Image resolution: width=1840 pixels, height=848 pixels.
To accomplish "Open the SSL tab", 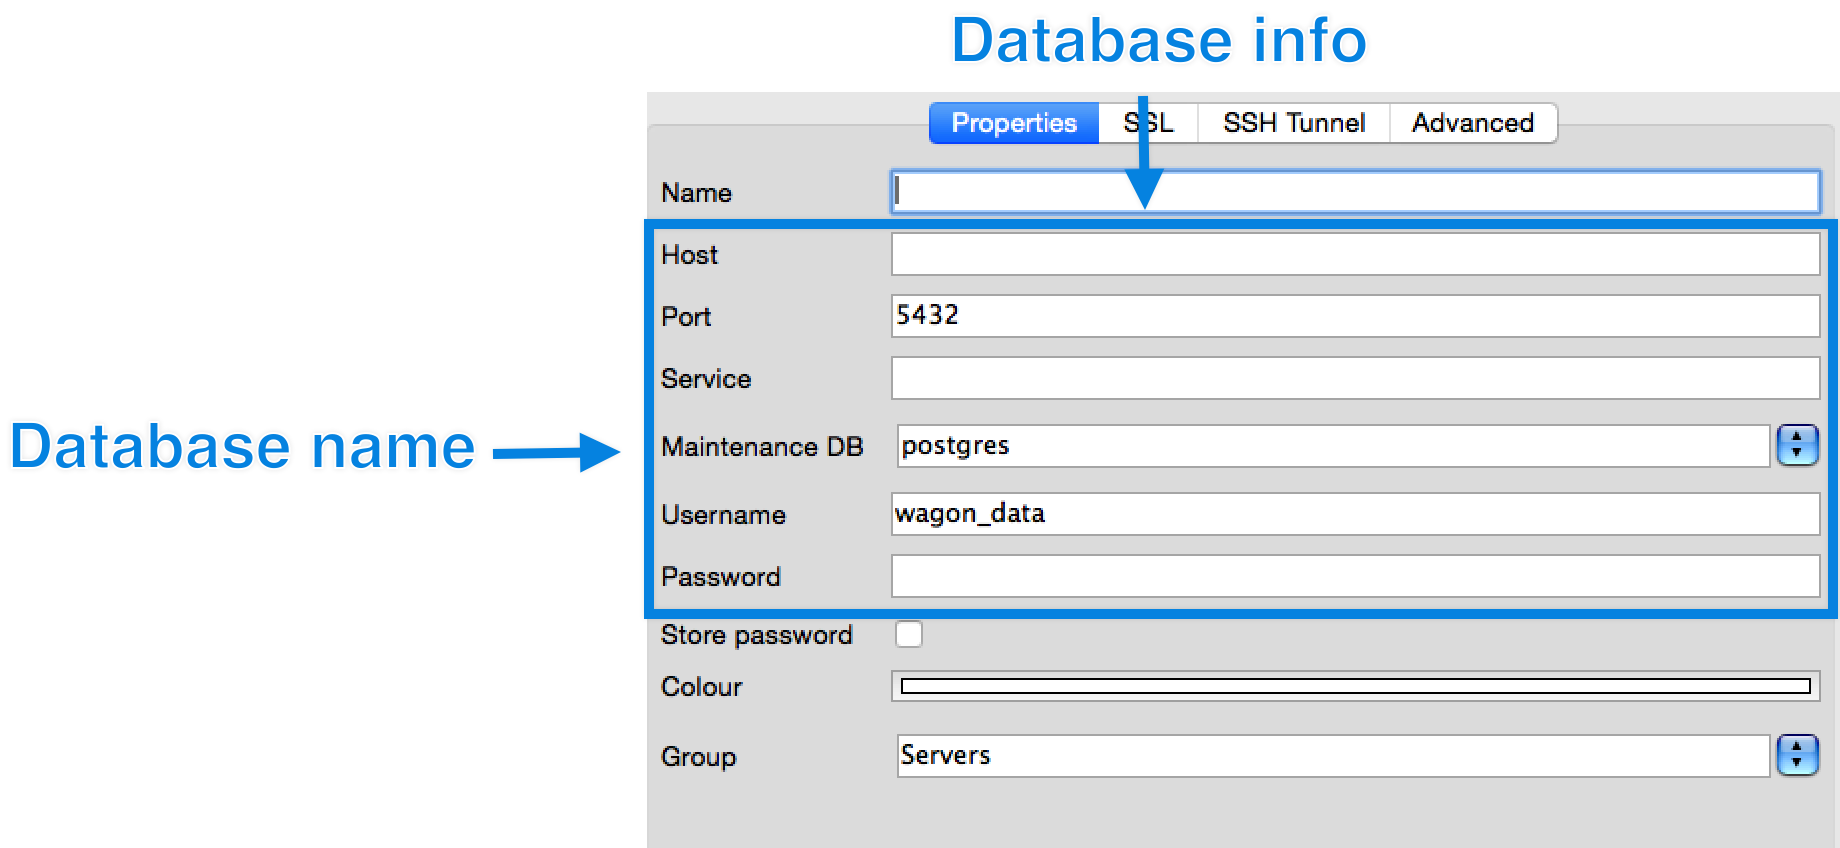I will point(1160,123).
